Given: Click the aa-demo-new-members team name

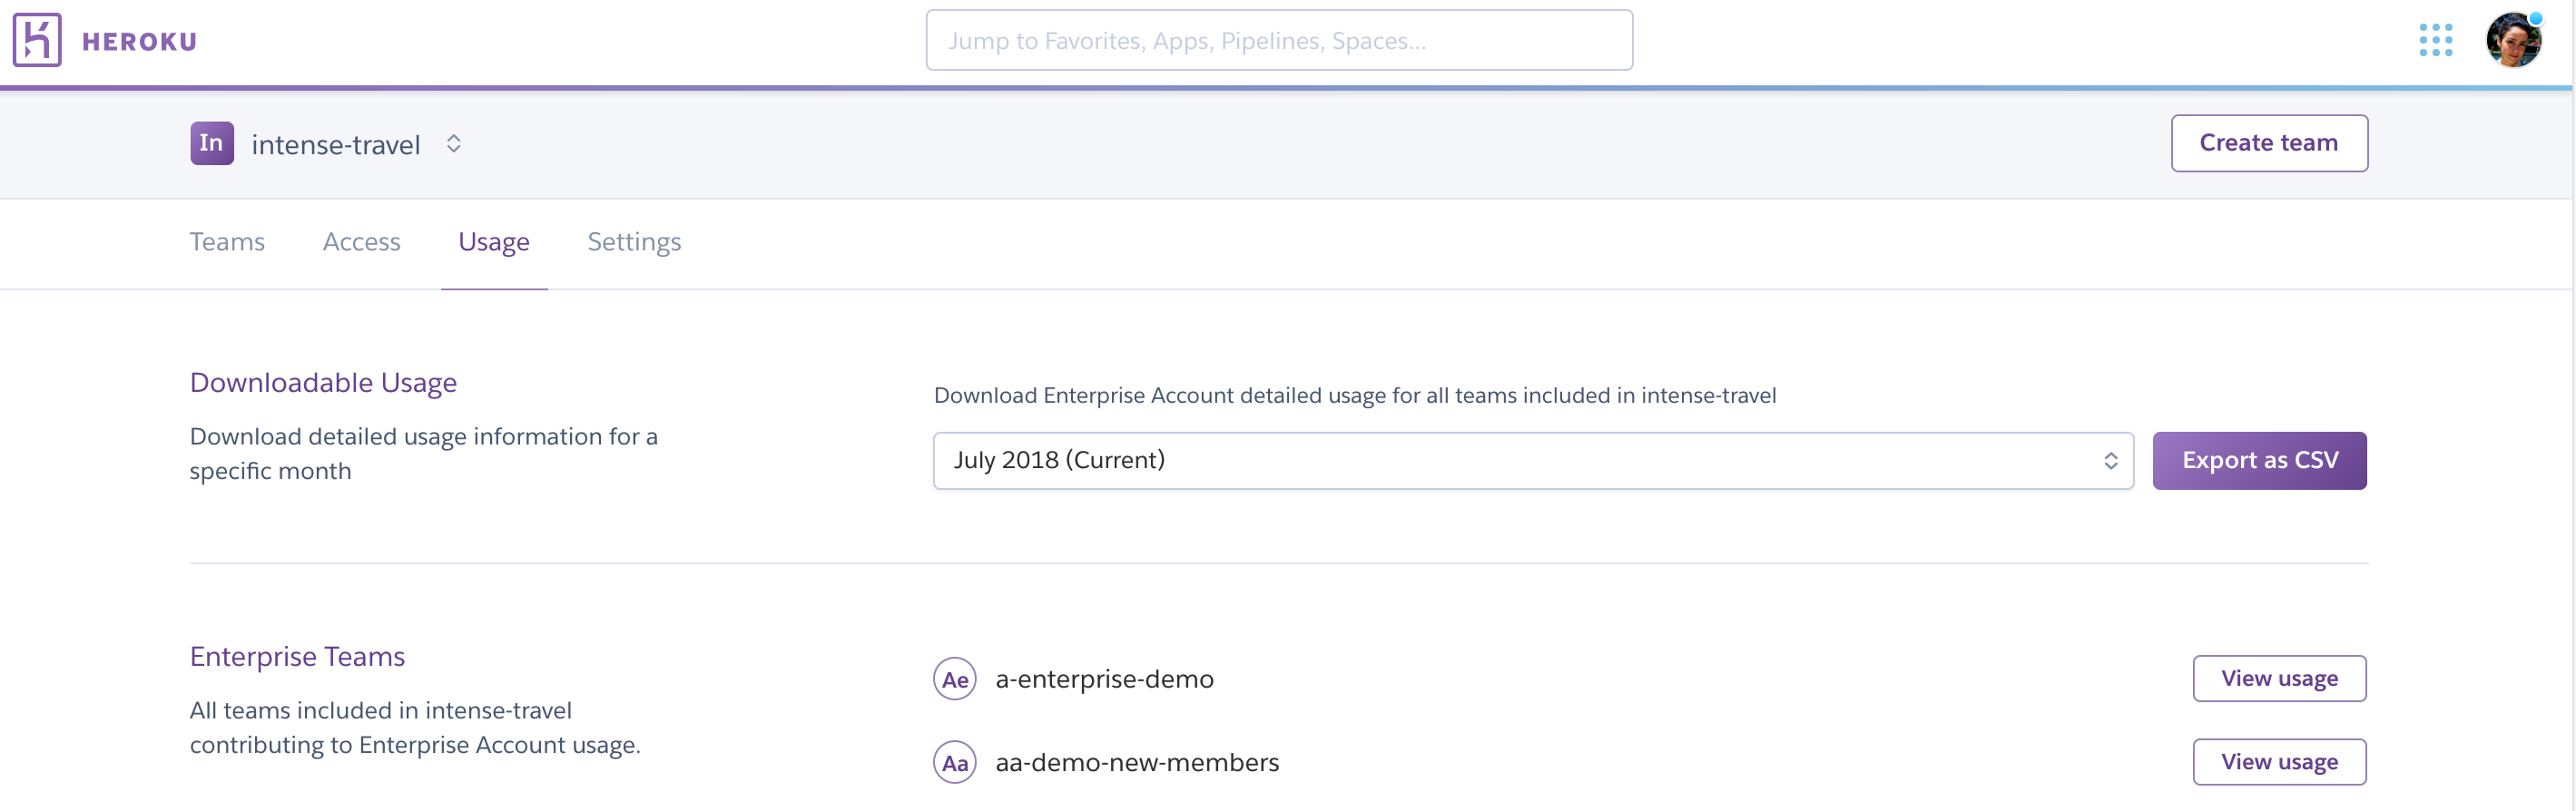Looking at the screenshot, I should pyautogui.click(x=1137, y=763).
